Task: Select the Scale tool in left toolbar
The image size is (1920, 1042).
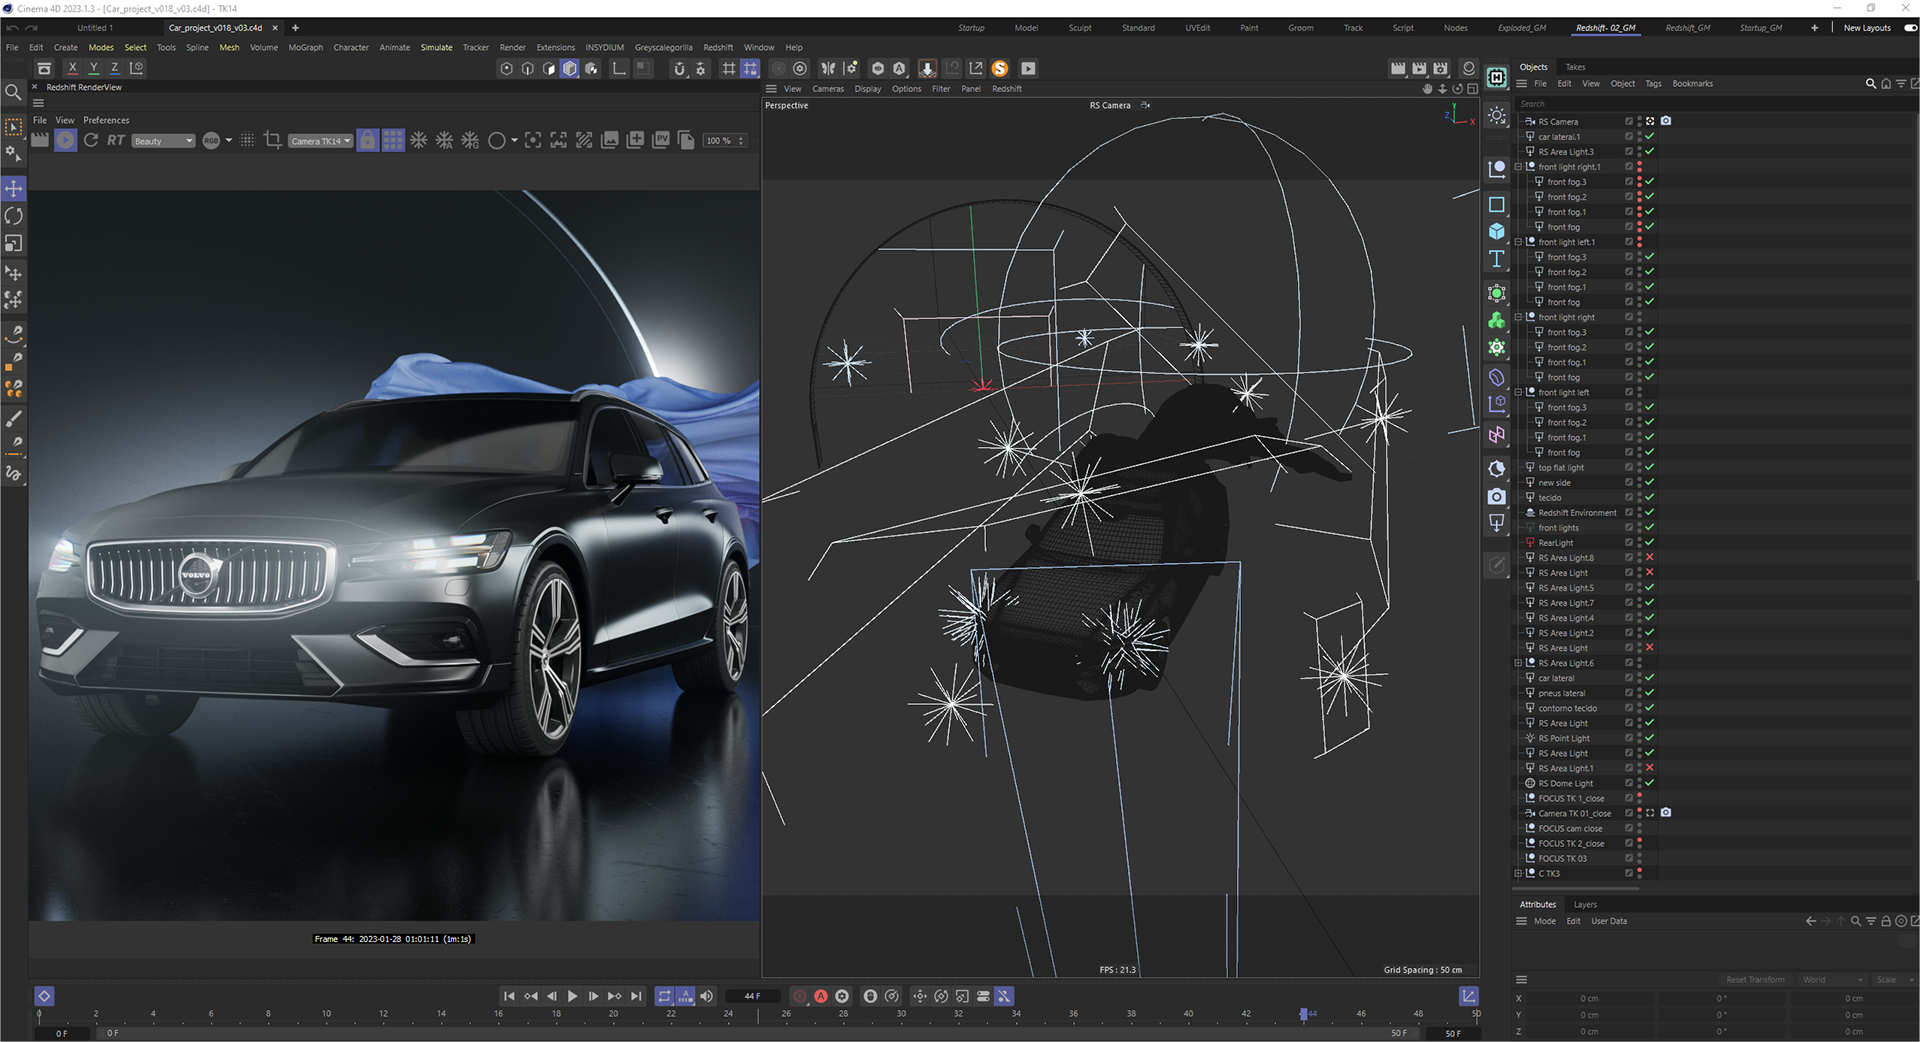Action: click(x=14, y=244)
